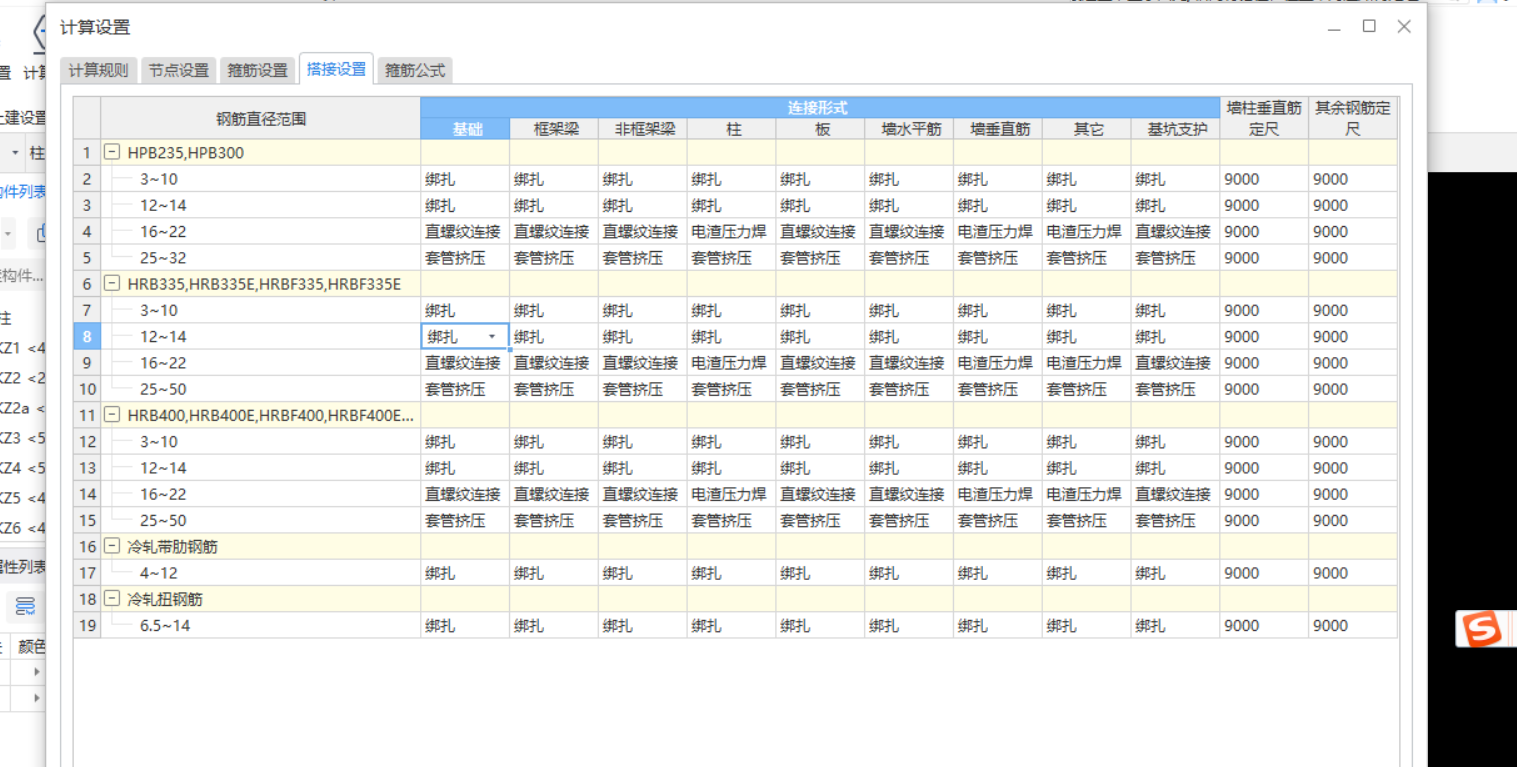Open the 节点设置 tab
The image size is (1517, 767).
click(179, 70)
